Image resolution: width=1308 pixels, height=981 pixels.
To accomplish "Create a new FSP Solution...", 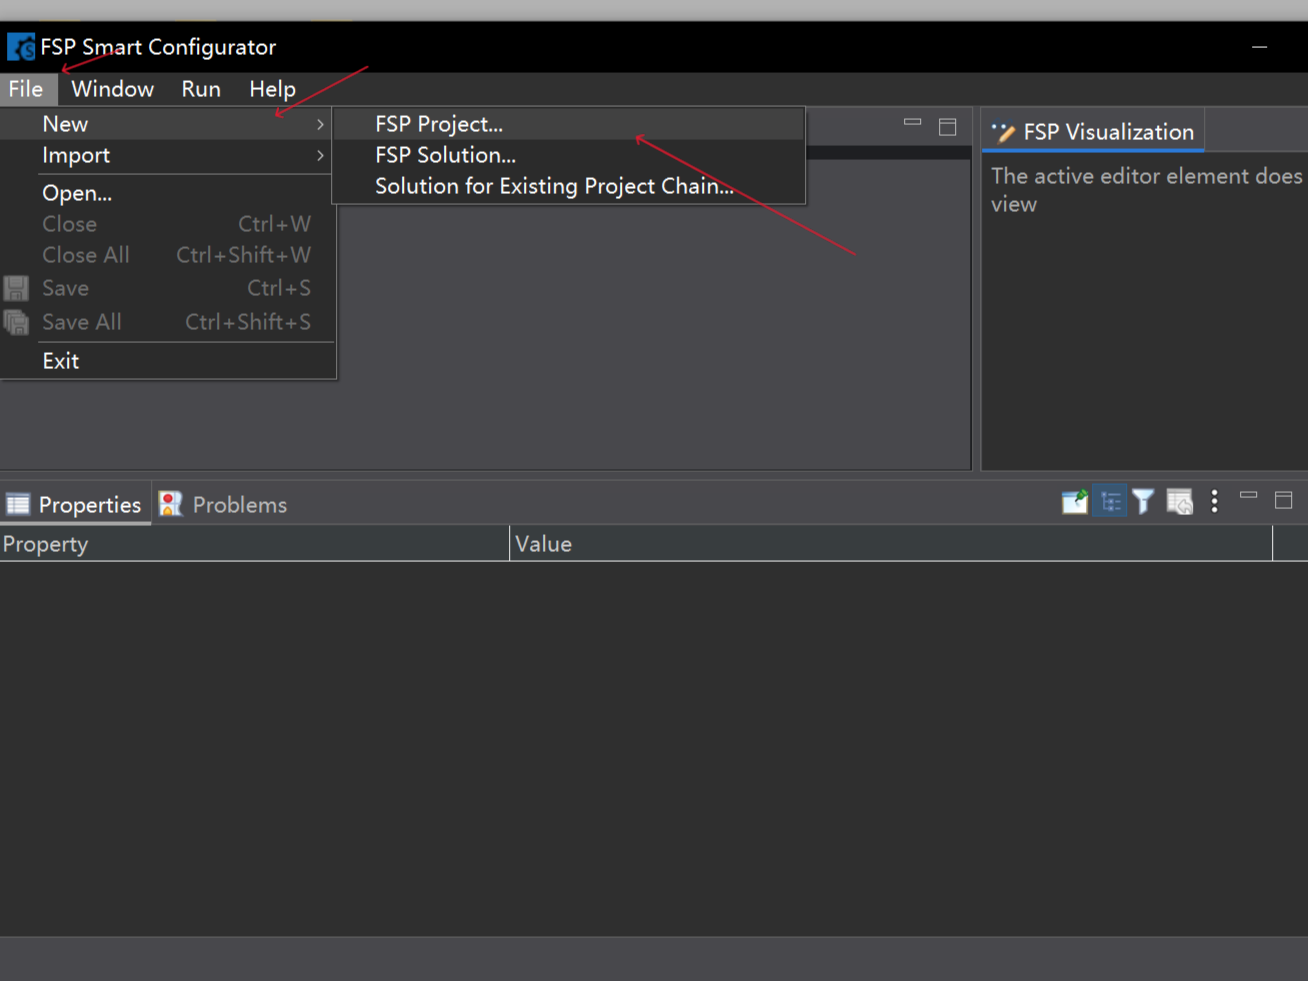I will click(568, 155).
